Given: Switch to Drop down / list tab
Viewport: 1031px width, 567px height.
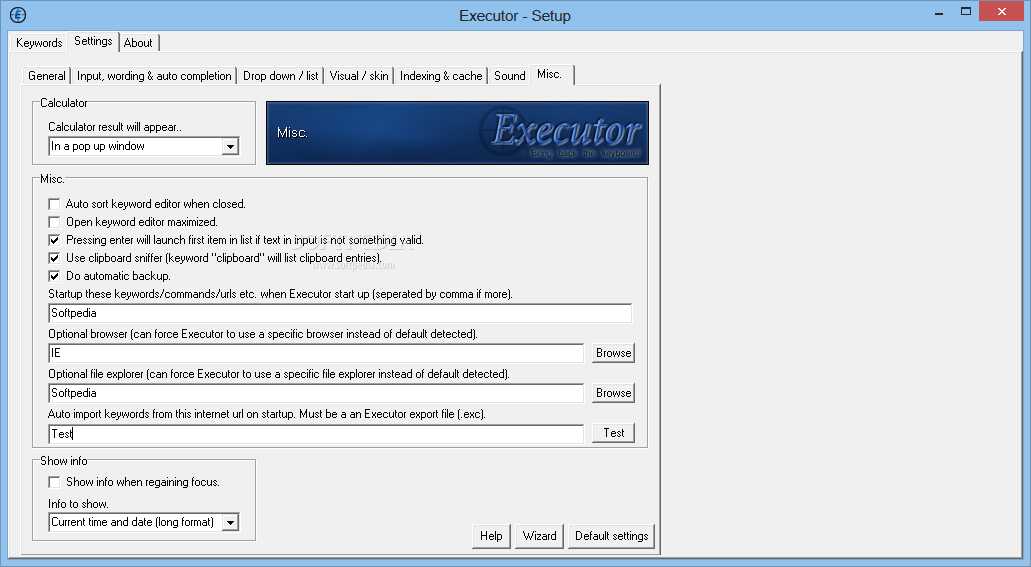Looking at the screenshot, I should point(280,76).
